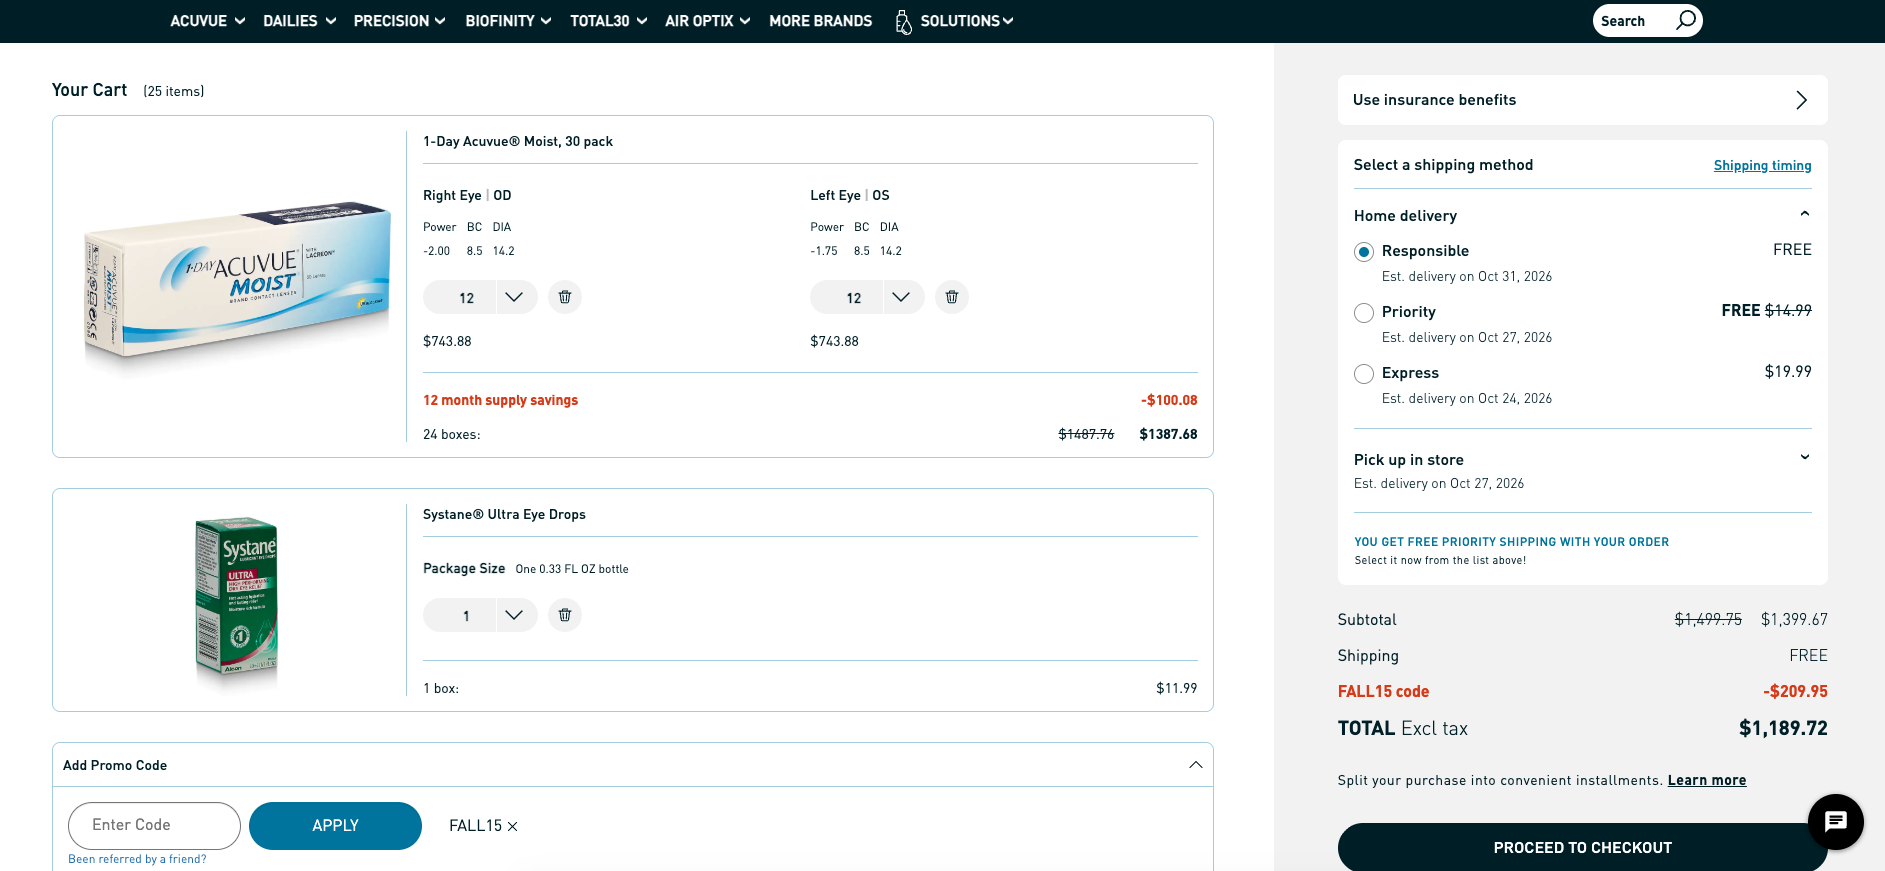Click Learn more about installments
Screen dimensions: 1885x871
(1707, 781)
